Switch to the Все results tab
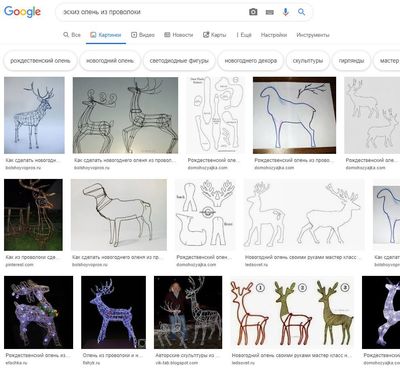The width and height of the screenshot is (400, 370). tap(72, 35)
